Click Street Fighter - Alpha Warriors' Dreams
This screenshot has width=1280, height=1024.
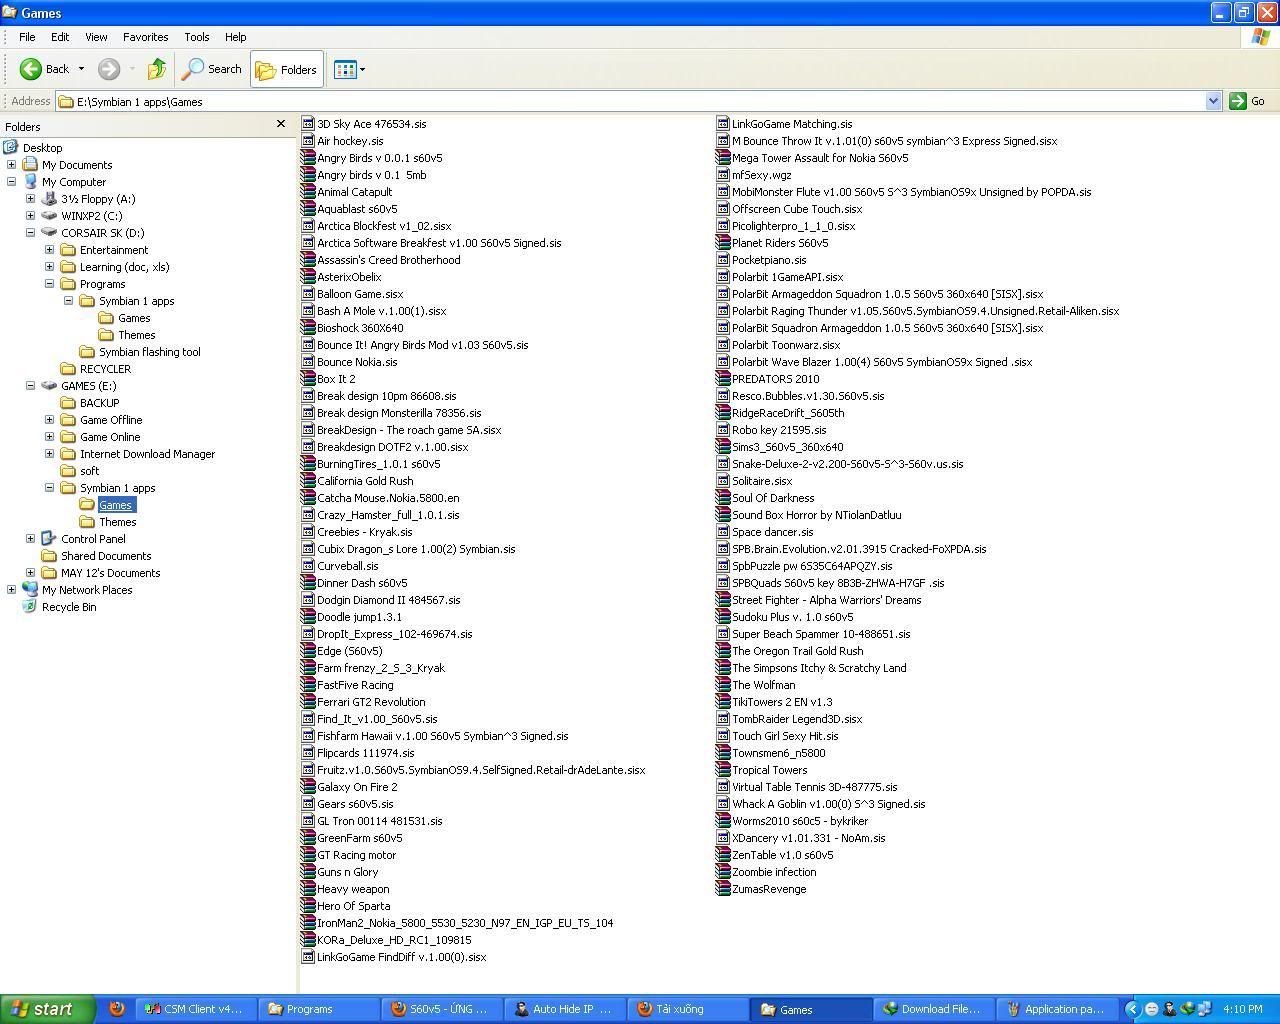click(826, 600)
